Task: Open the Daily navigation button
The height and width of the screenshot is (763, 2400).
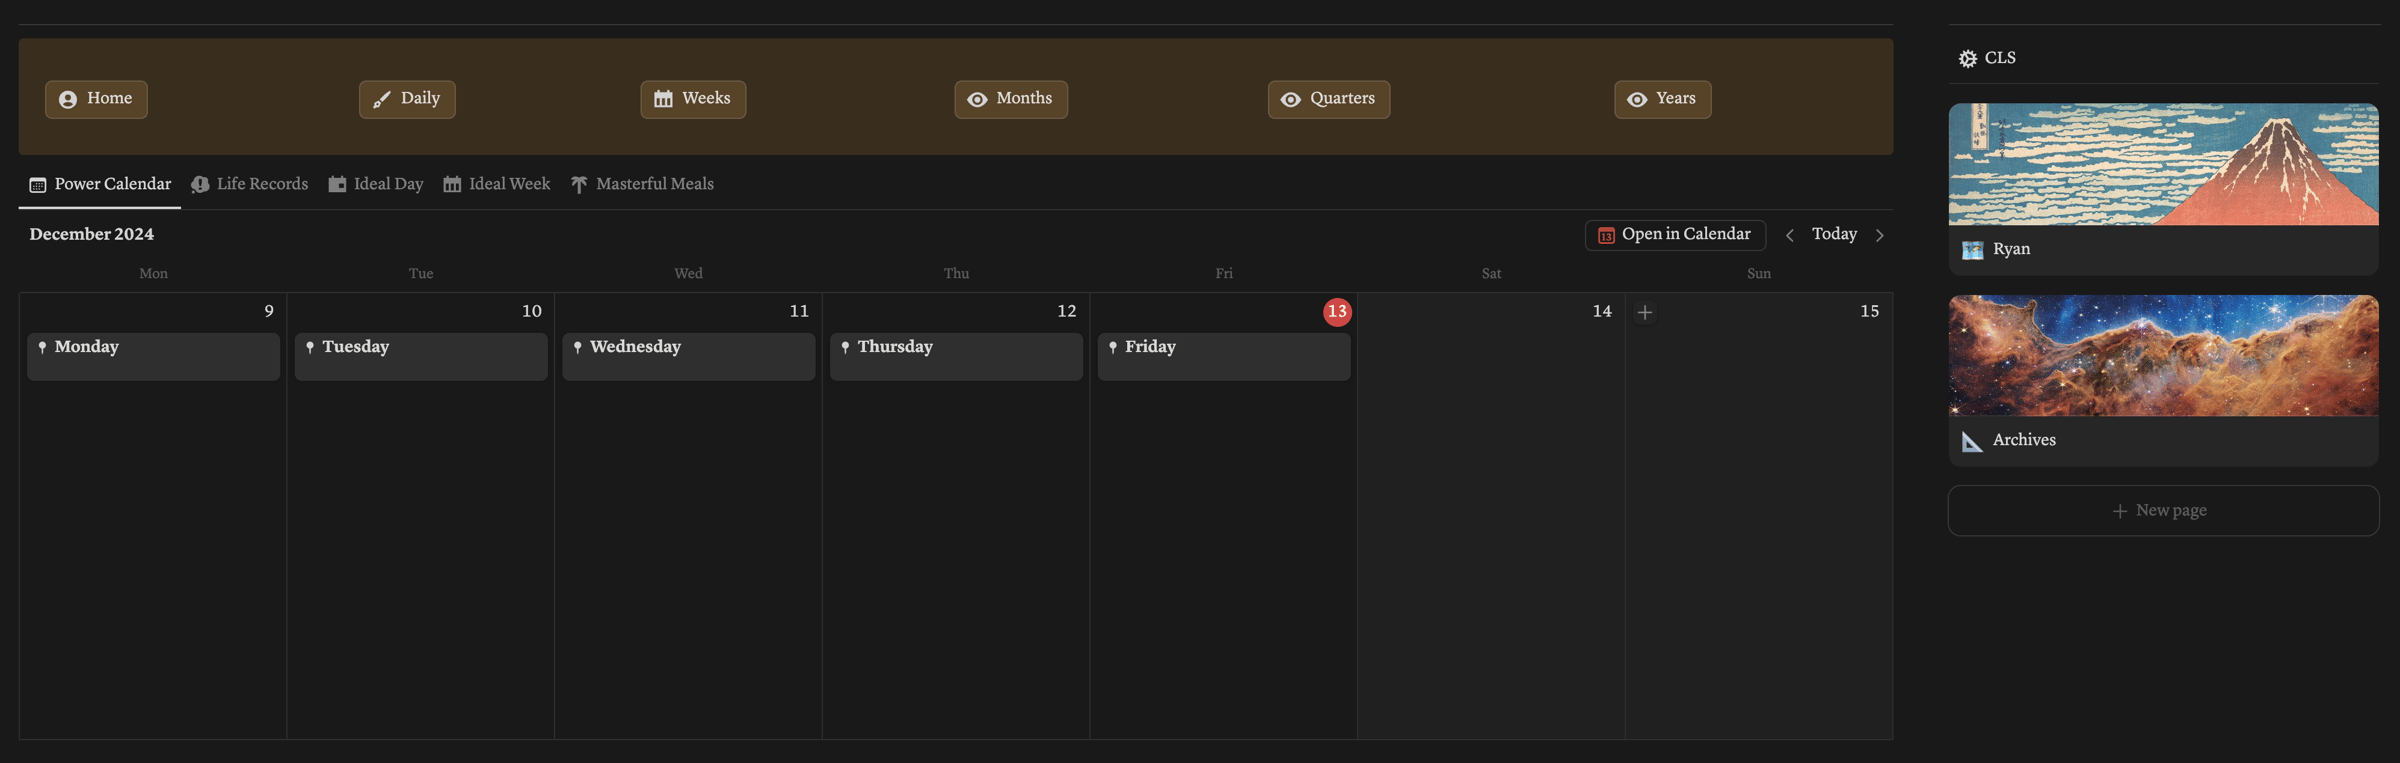Action: [x=407, y=99]
